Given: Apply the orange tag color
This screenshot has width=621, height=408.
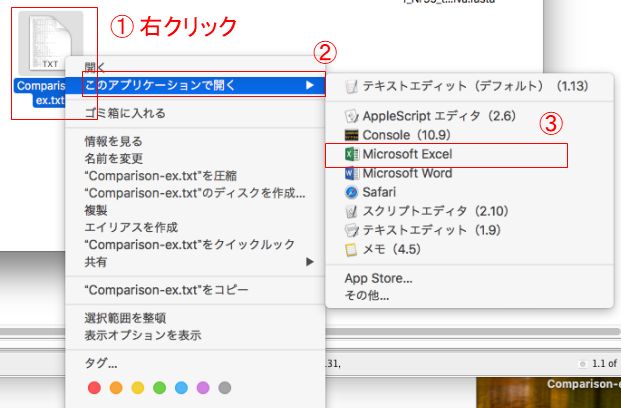Looking at the screenshot, I should coord(116,387).
